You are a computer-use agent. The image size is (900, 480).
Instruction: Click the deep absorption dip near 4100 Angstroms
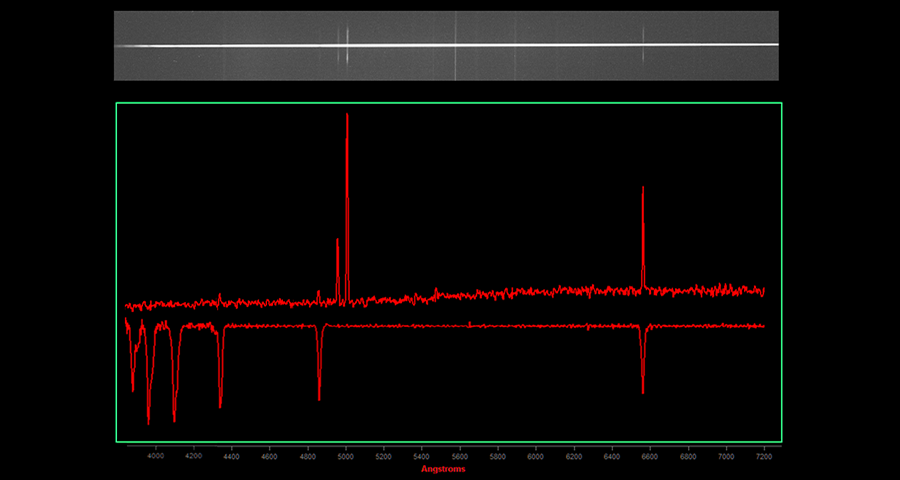[x=174, y=419]
